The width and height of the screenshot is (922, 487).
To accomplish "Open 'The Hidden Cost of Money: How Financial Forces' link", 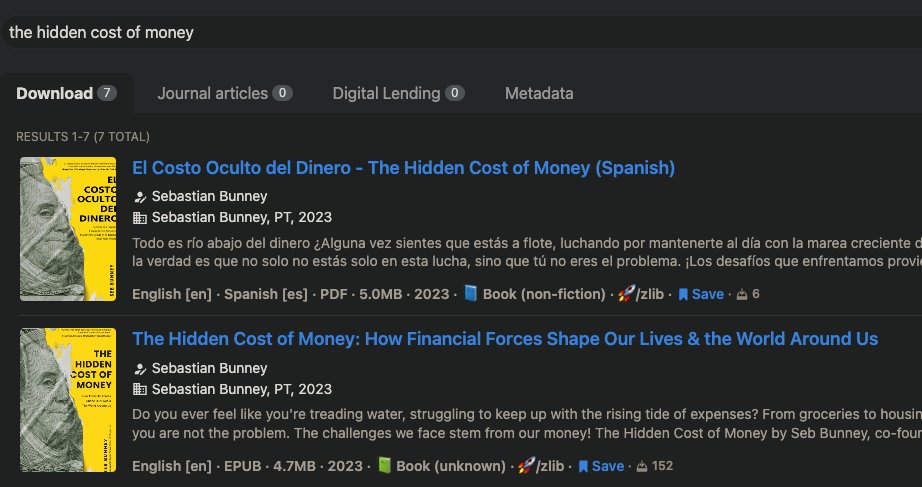I will pyautogui.click(x=505, y=339).
